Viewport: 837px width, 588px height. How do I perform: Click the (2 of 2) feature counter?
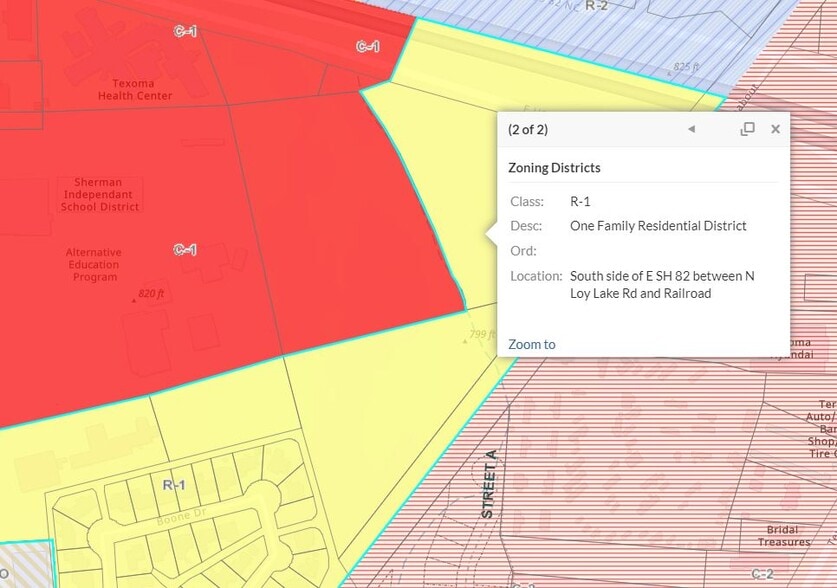pos(528,129)
